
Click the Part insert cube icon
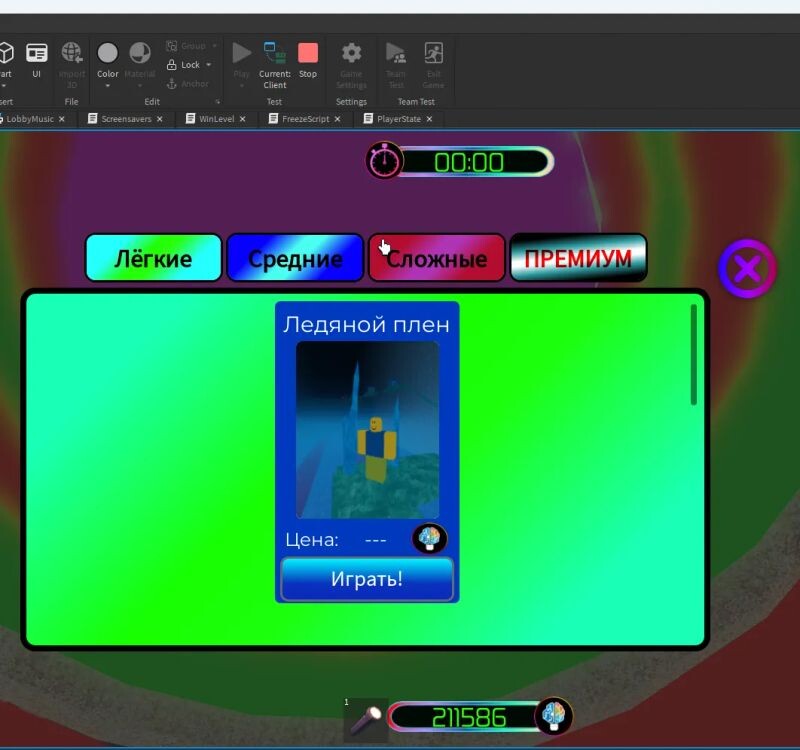pos(5,54)
